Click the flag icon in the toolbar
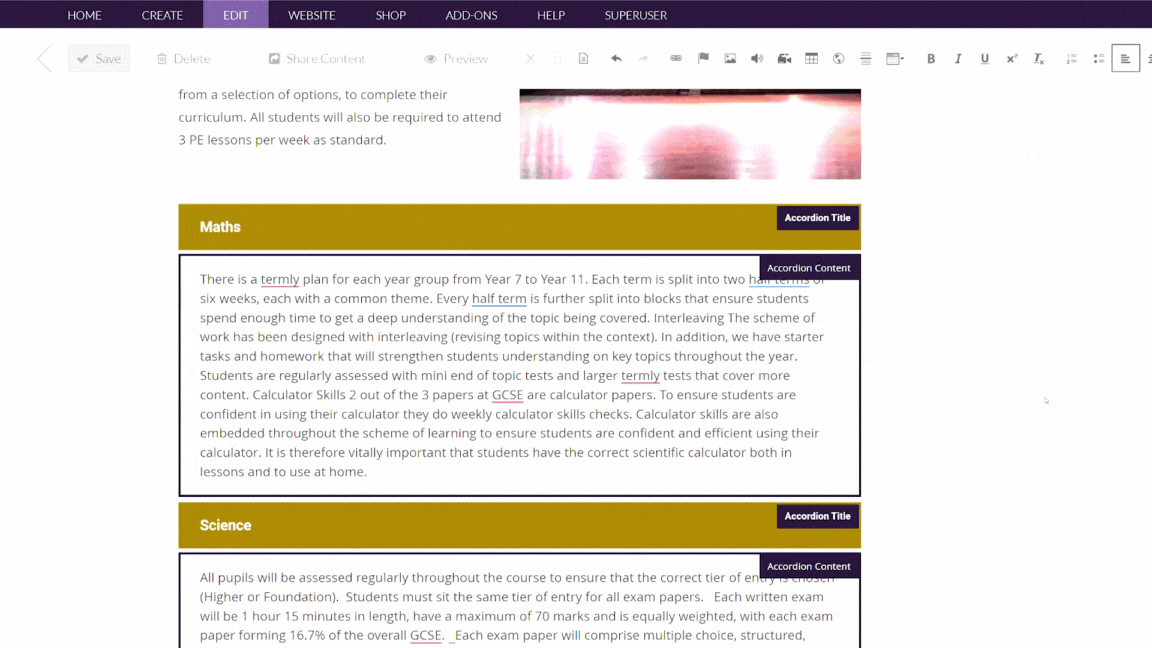The width and height of the screenshot is (1152, 648). click(x=703, y=58)
